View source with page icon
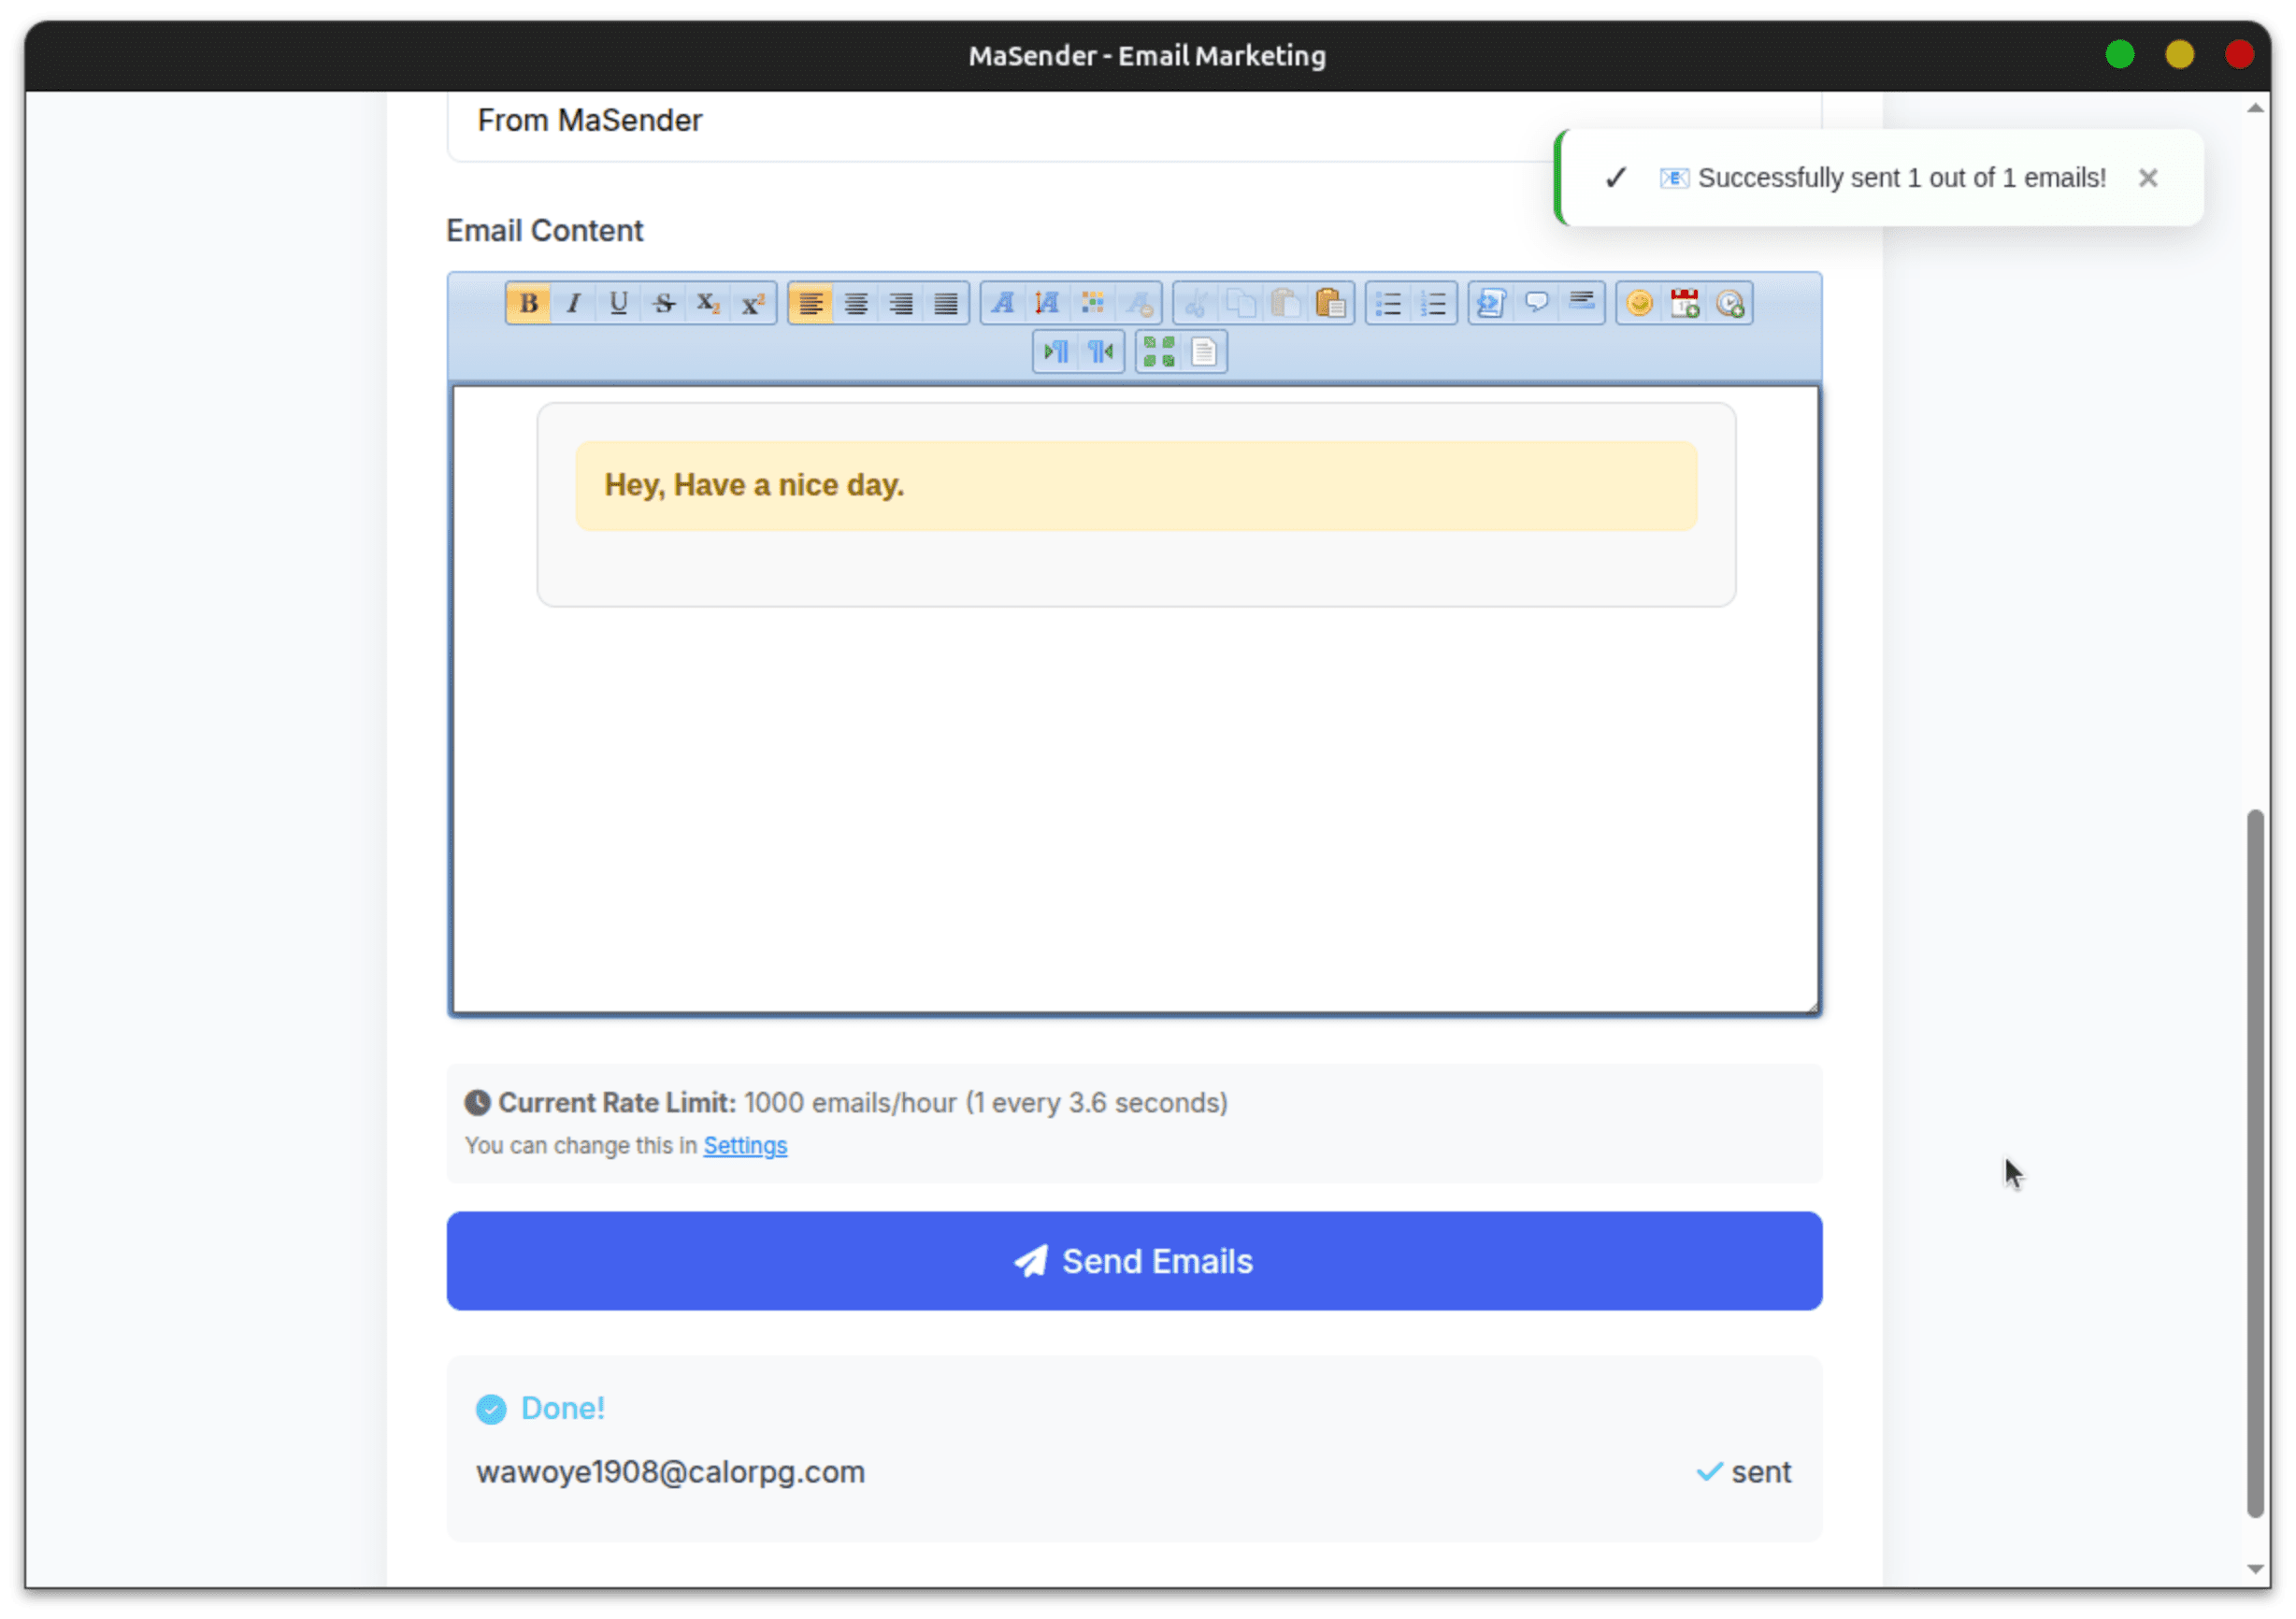The width and height of the screenshot is (2296, 1619). click(x=1204, y=352)
